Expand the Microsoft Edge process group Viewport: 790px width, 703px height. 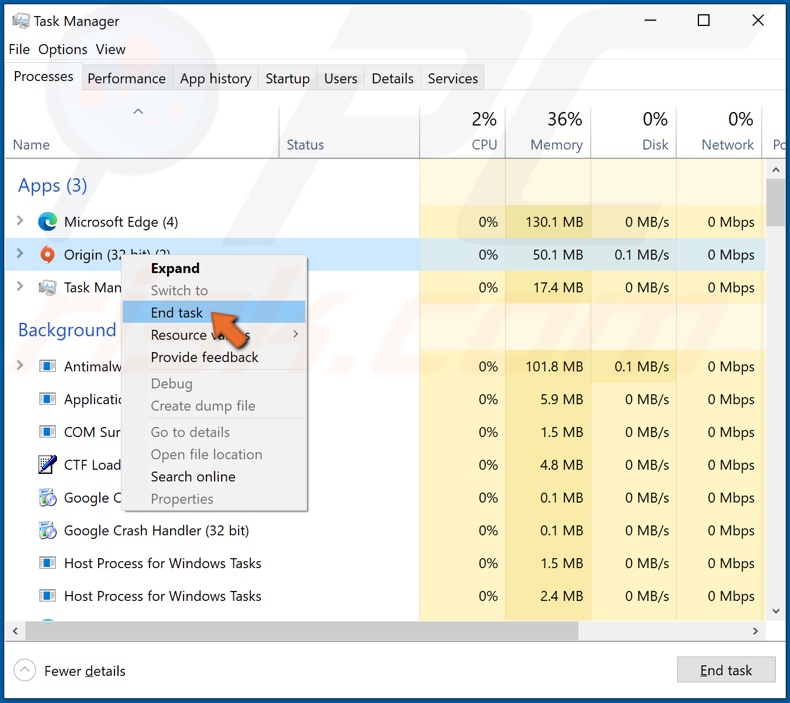(x=20, y=222)
